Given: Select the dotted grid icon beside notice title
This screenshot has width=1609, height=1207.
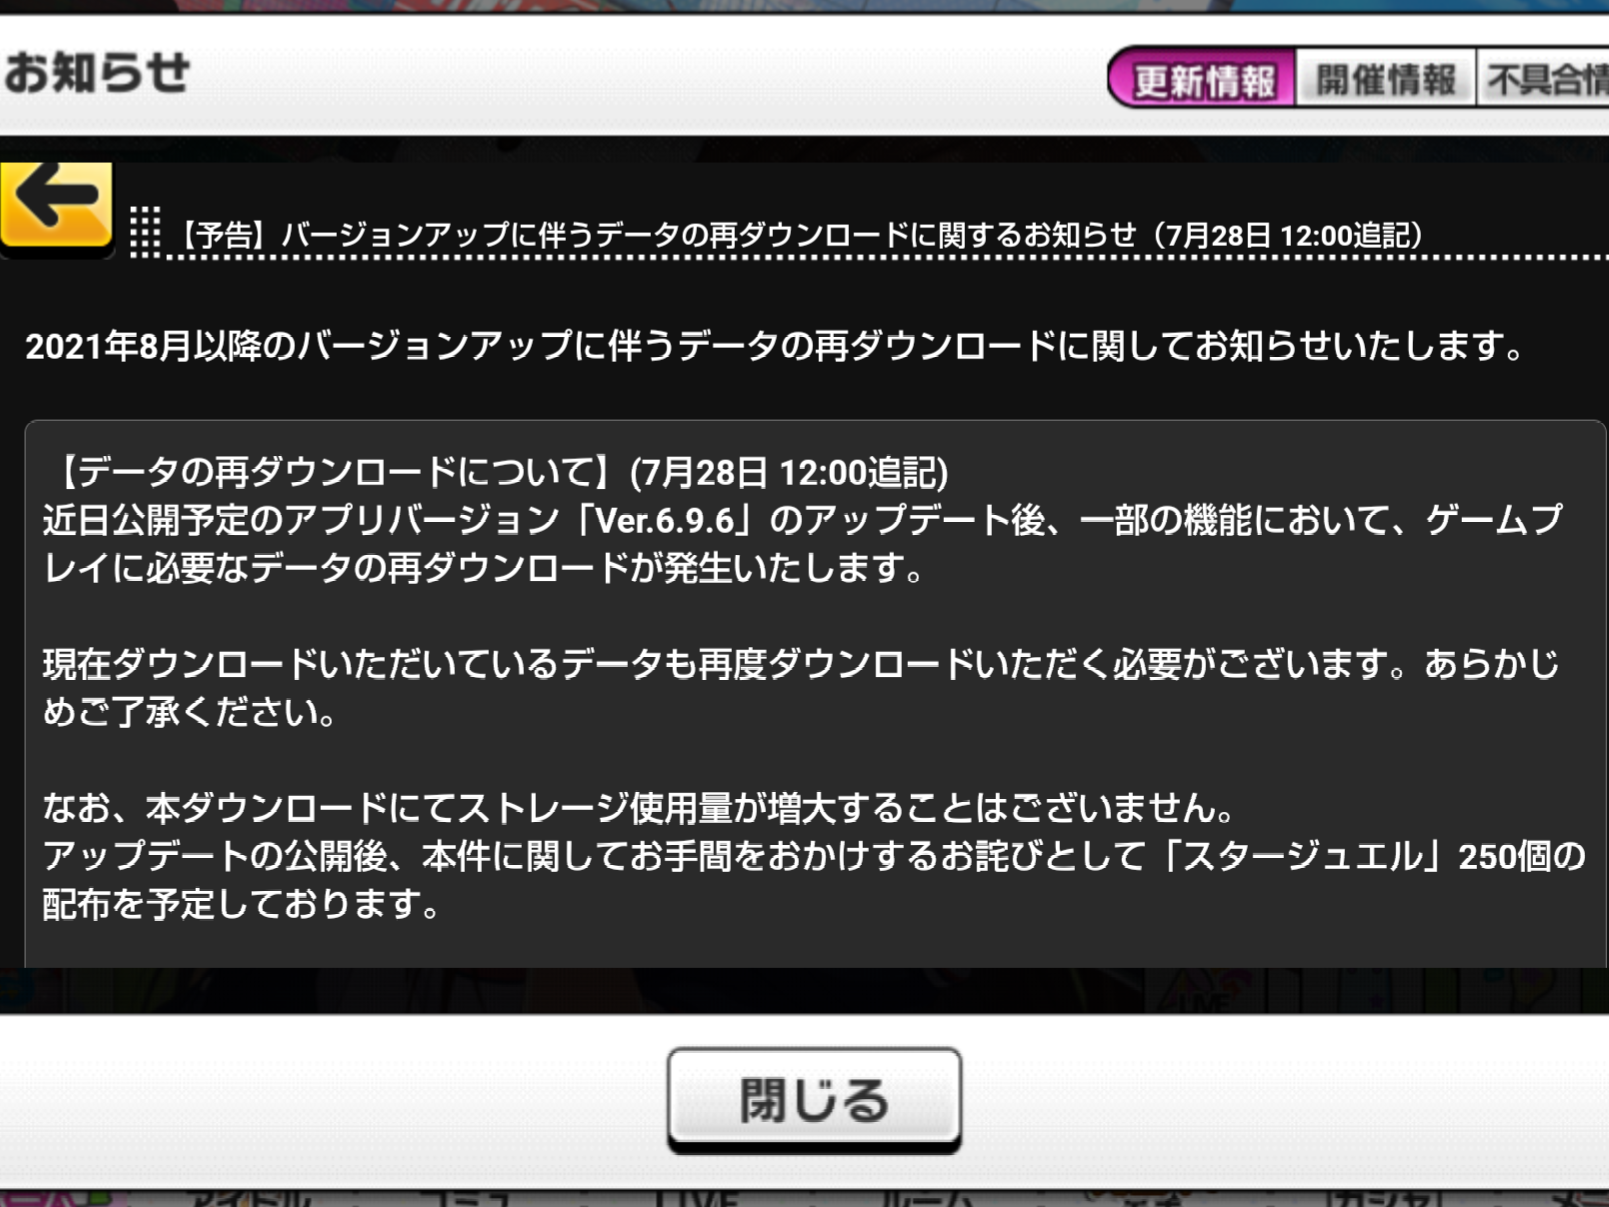Looking at the screenshot, I should click(x=145, y=231).
